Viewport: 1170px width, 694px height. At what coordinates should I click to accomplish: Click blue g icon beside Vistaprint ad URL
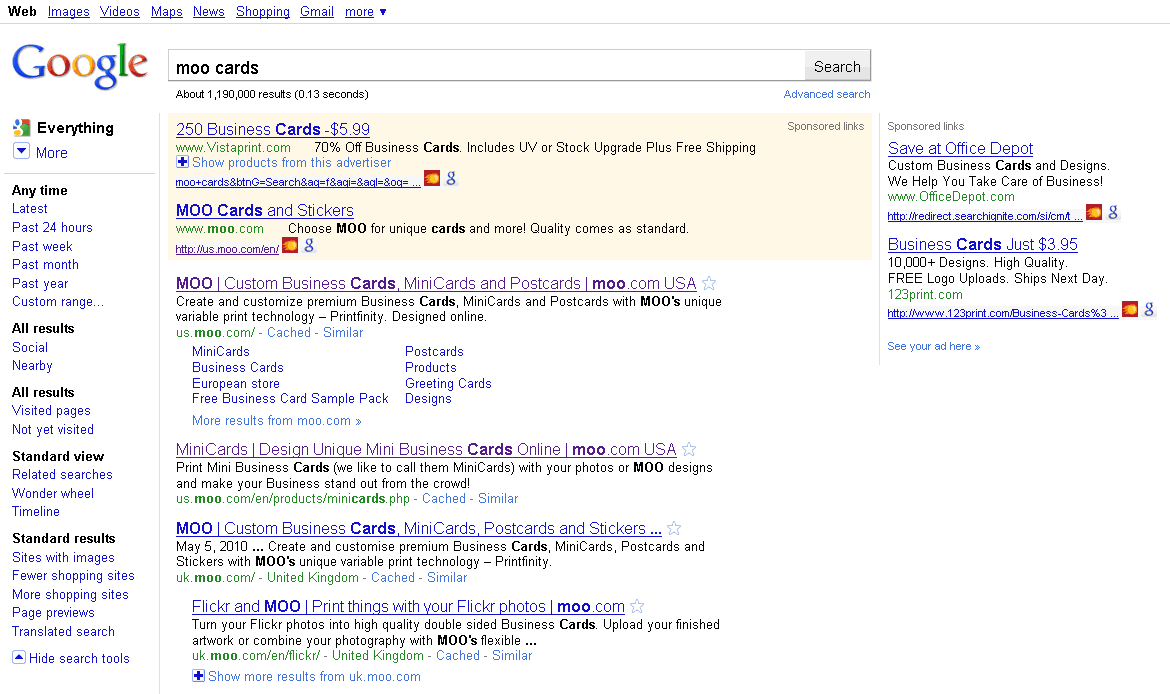click(x=451, y=178)
